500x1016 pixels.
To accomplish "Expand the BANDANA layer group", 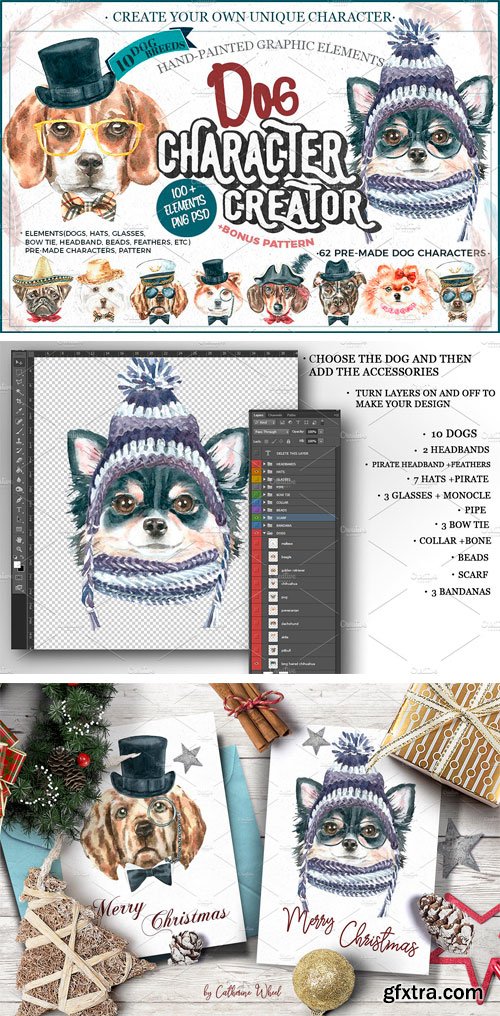I will (x=264, y=525).
